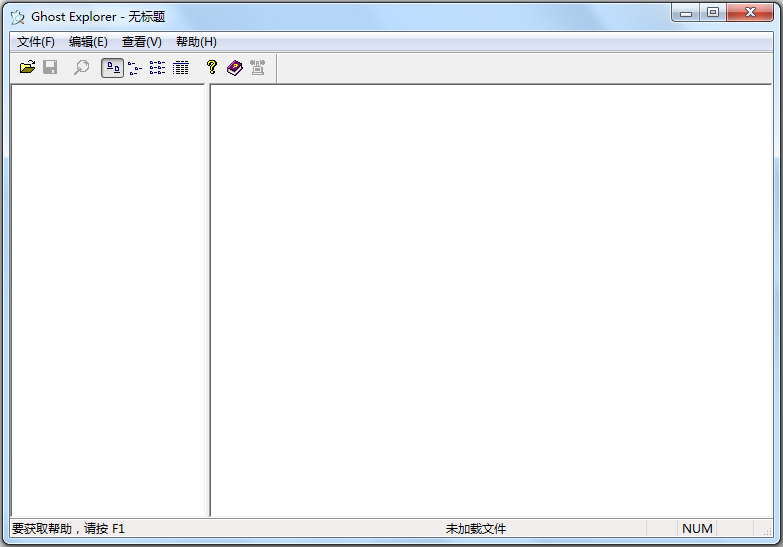Open the 帮助(H) menu
783x547 pixels.
196,42
